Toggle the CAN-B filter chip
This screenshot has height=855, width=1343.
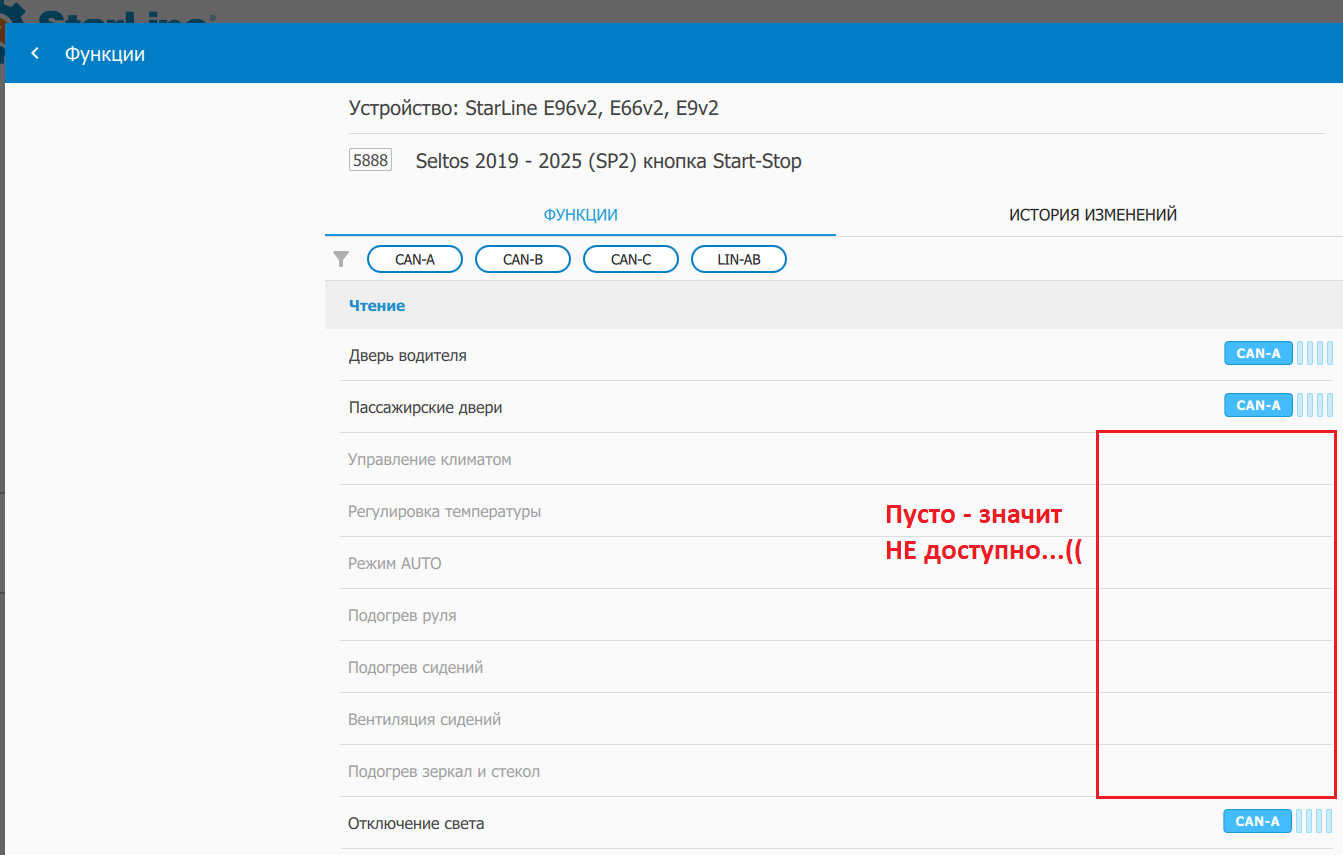(522, 259)
